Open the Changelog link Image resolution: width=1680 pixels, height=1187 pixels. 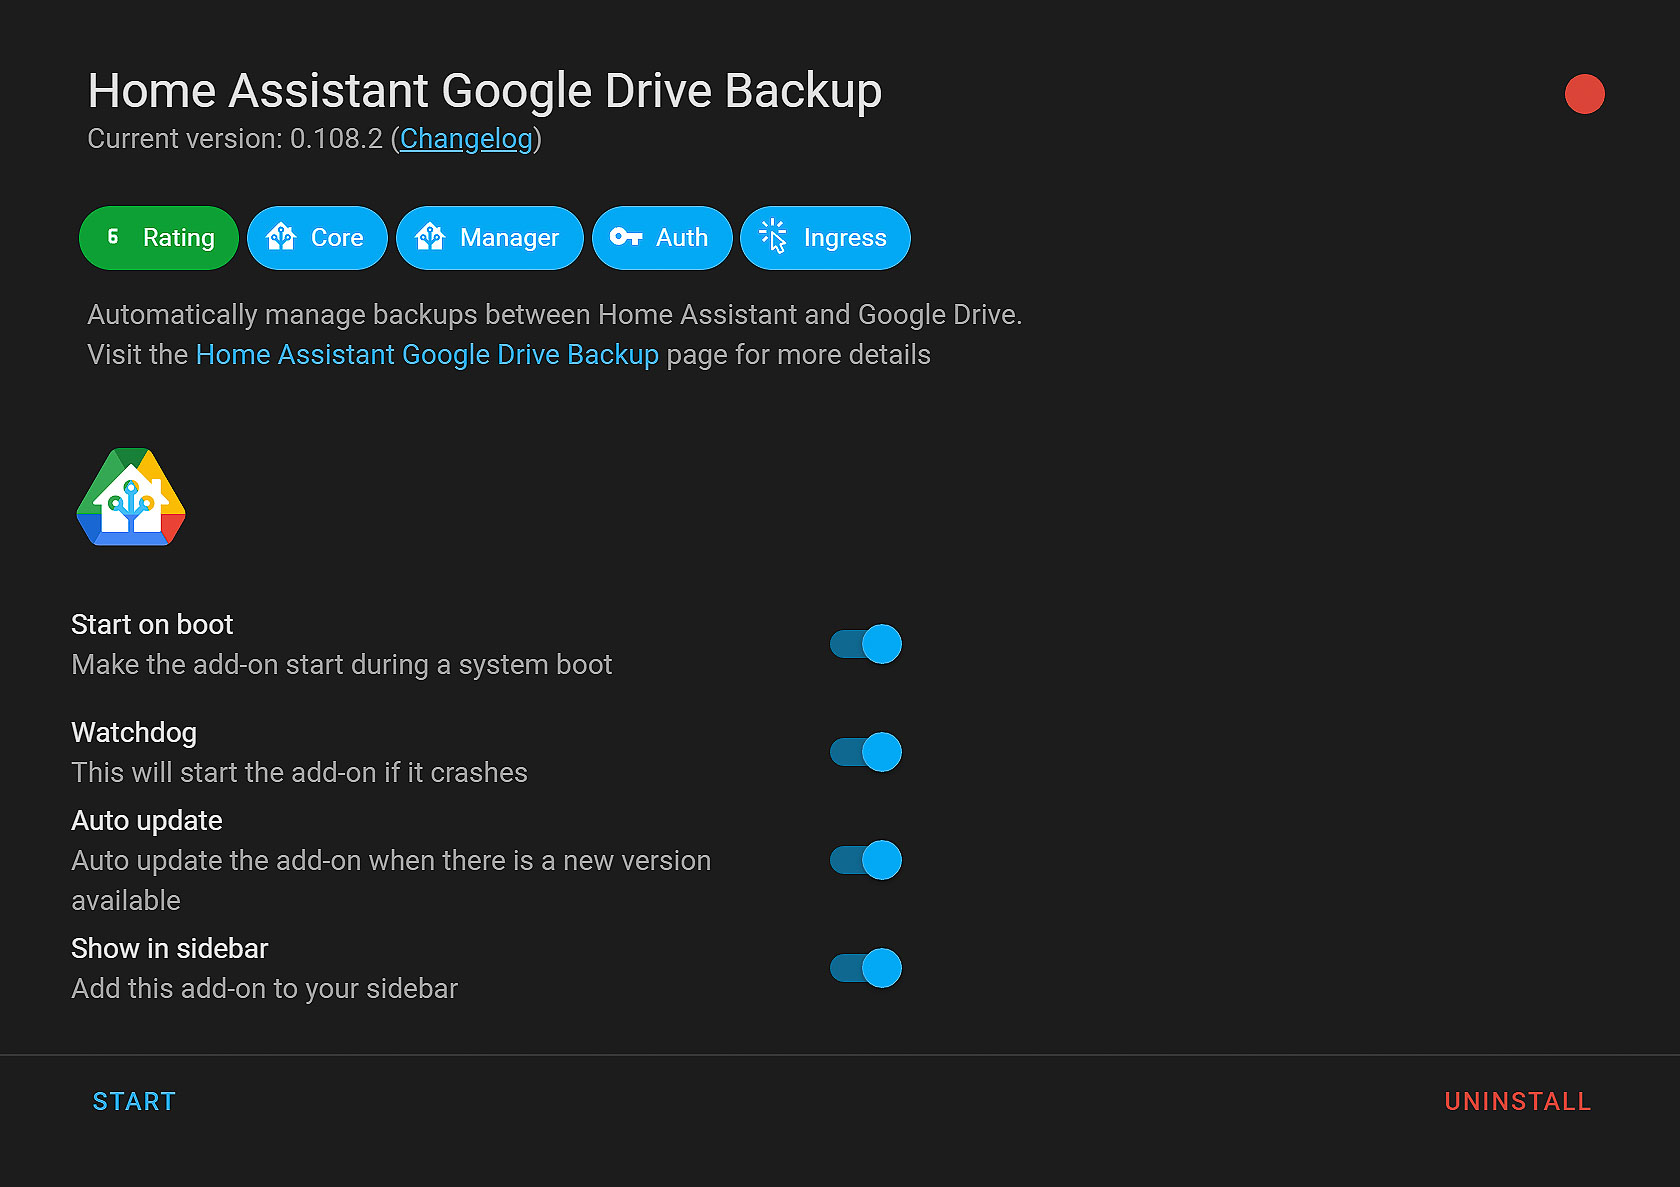466,139
